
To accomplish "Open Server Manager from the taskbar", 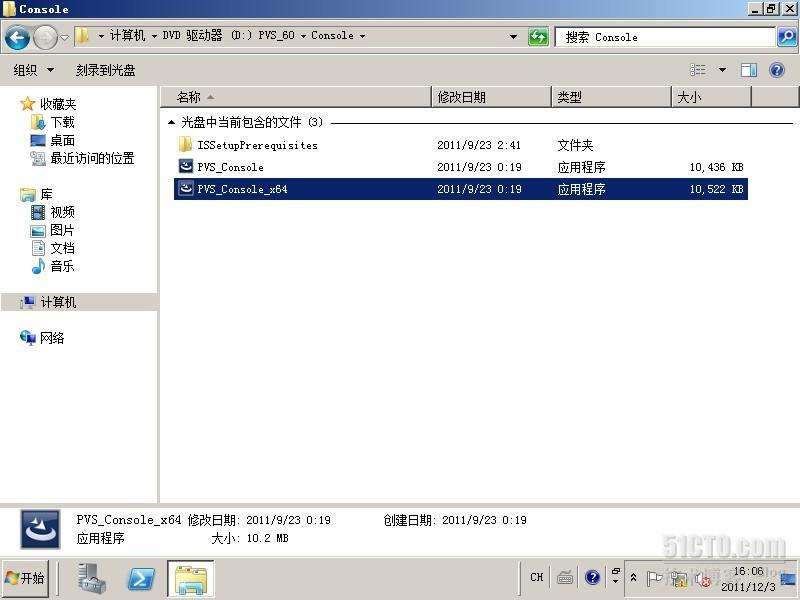I will tap(92, 579).
